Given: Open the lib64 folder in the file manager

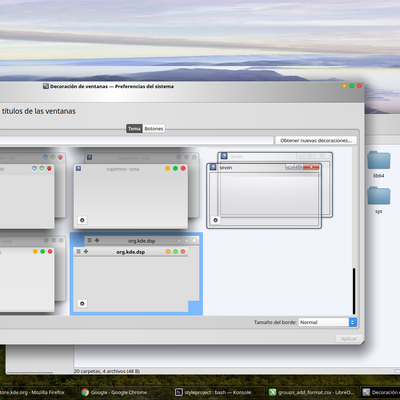Looking at the screenshot, I should 379,165.
